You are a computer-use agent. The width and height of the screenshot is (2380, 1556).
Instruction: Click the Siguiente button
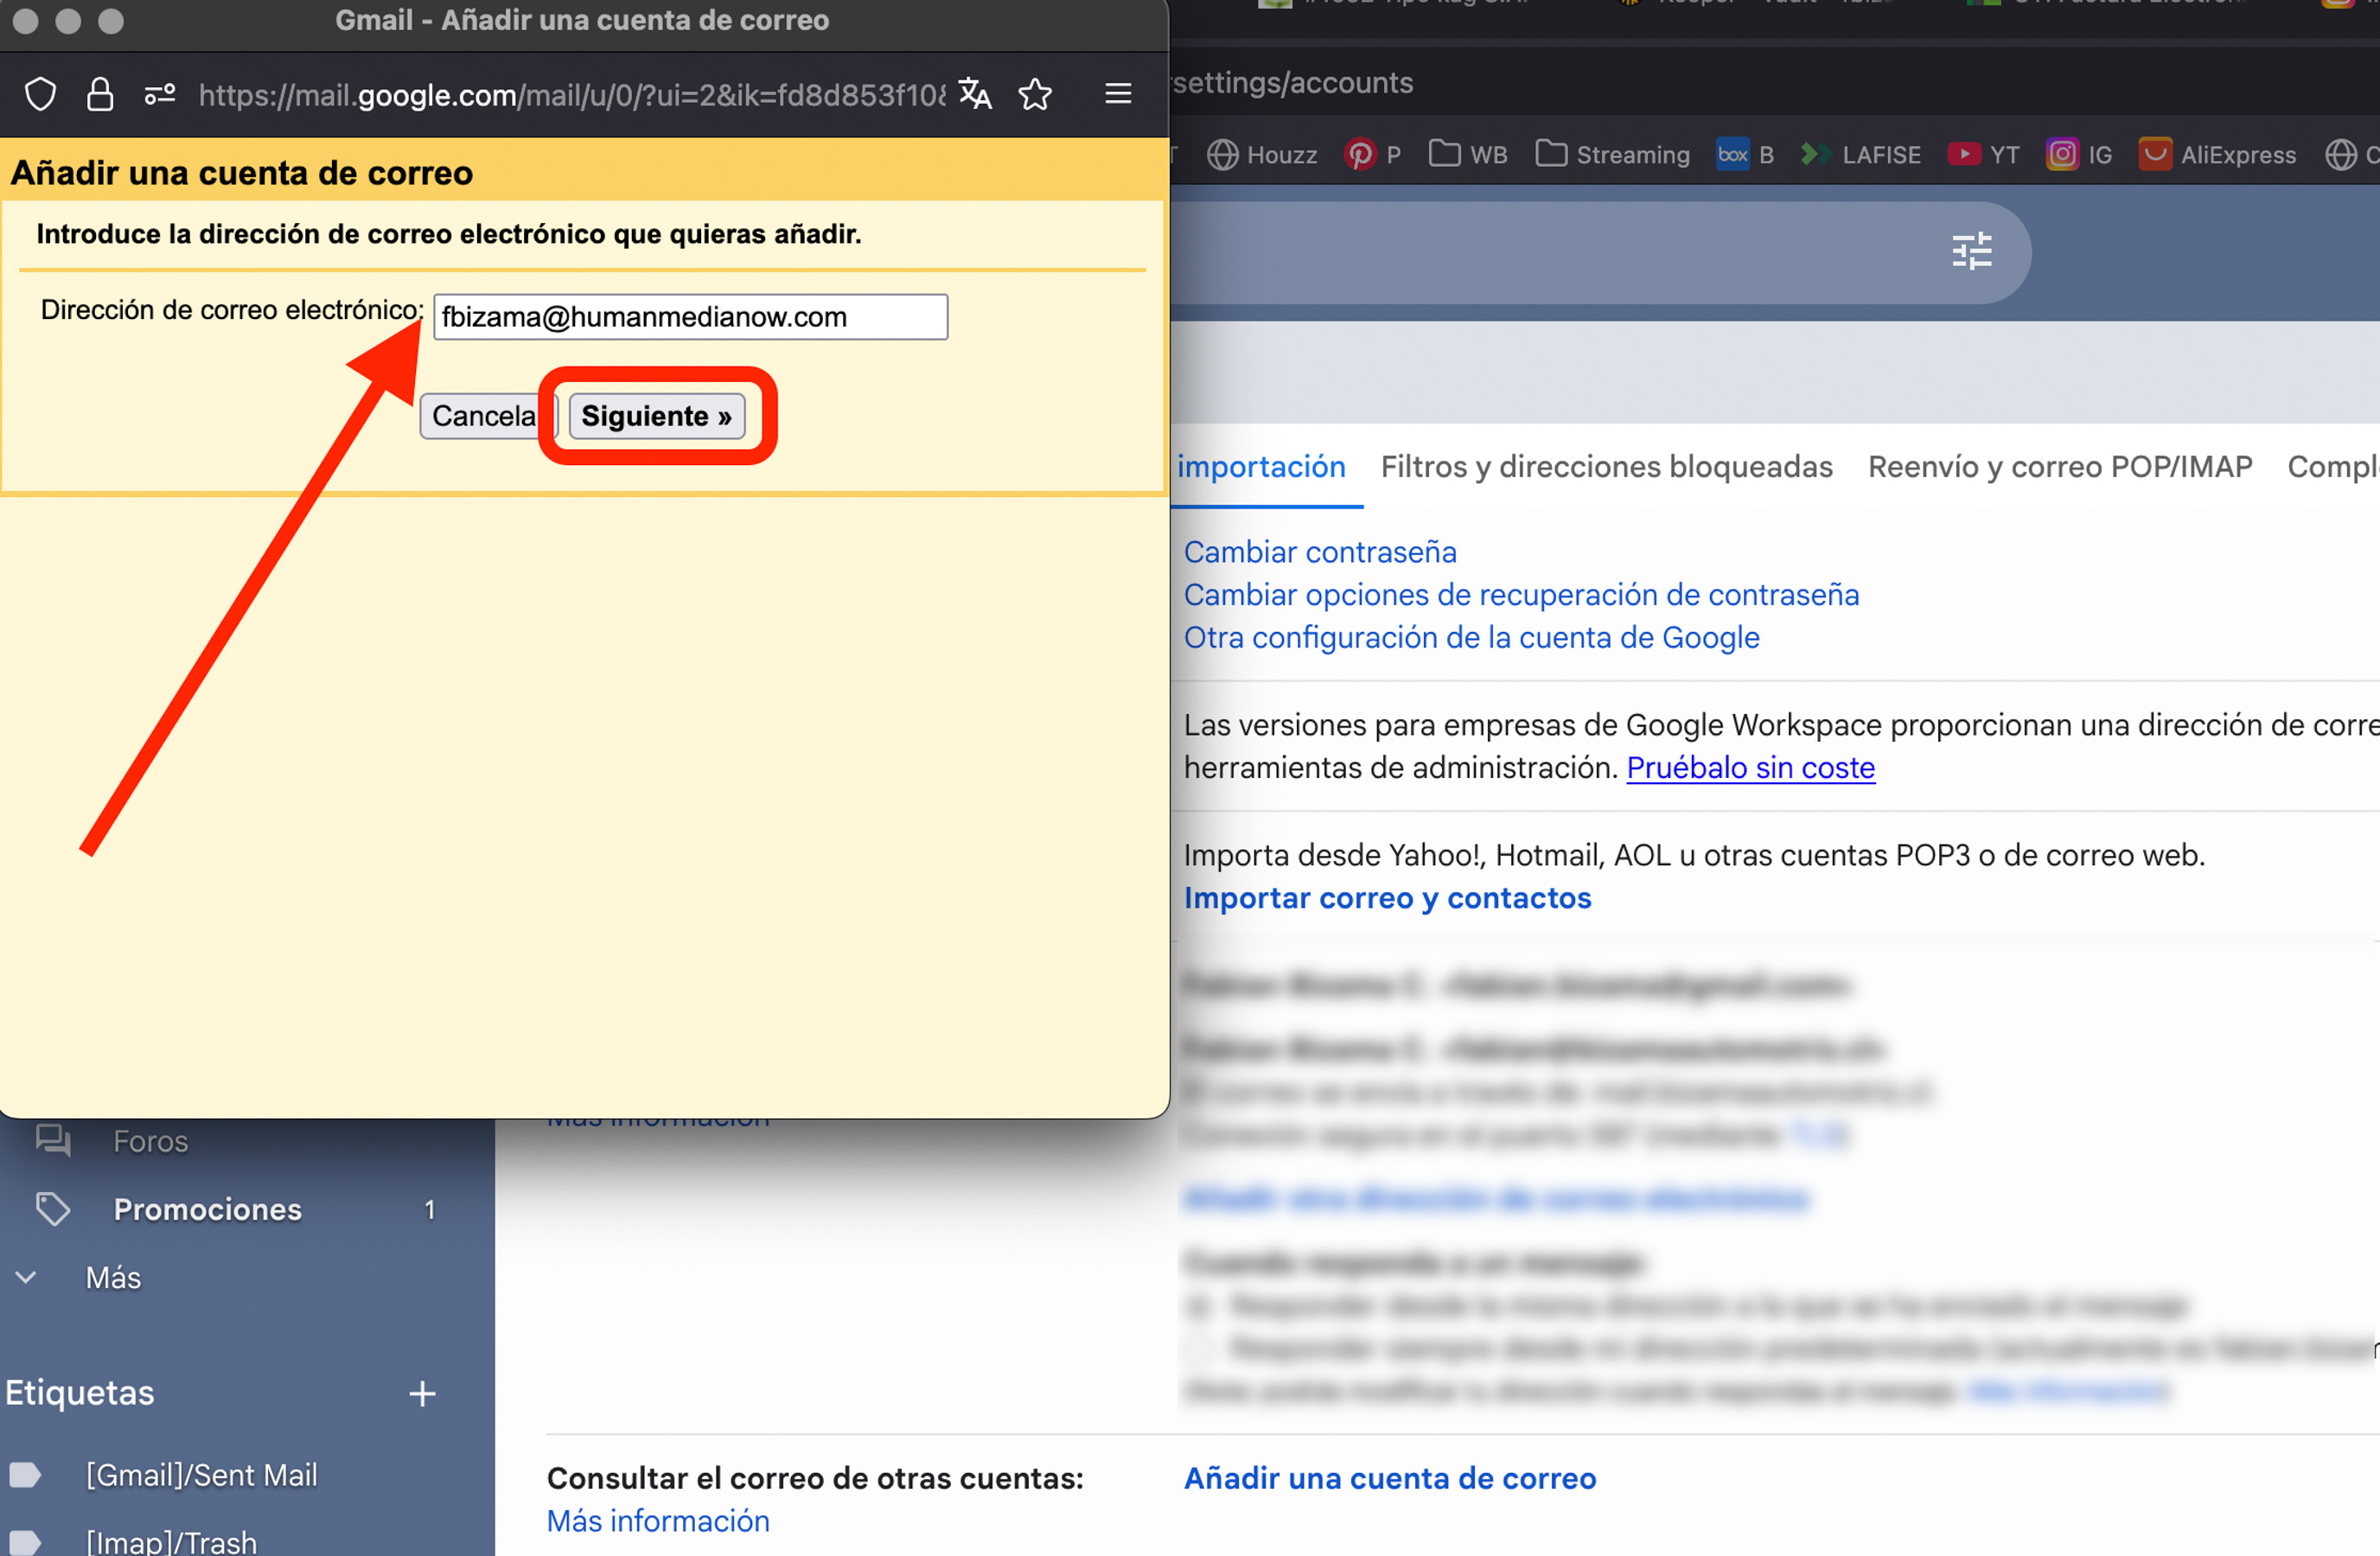point(657,416)
